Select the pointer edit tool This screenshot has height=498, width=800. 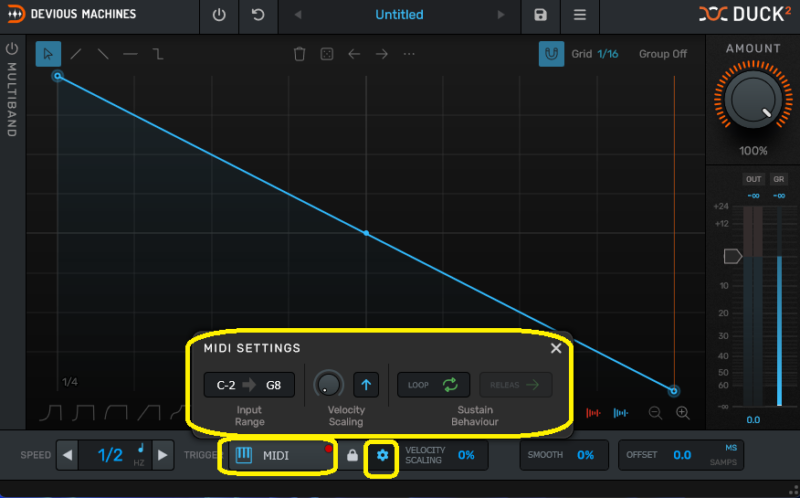pos(47,54)
